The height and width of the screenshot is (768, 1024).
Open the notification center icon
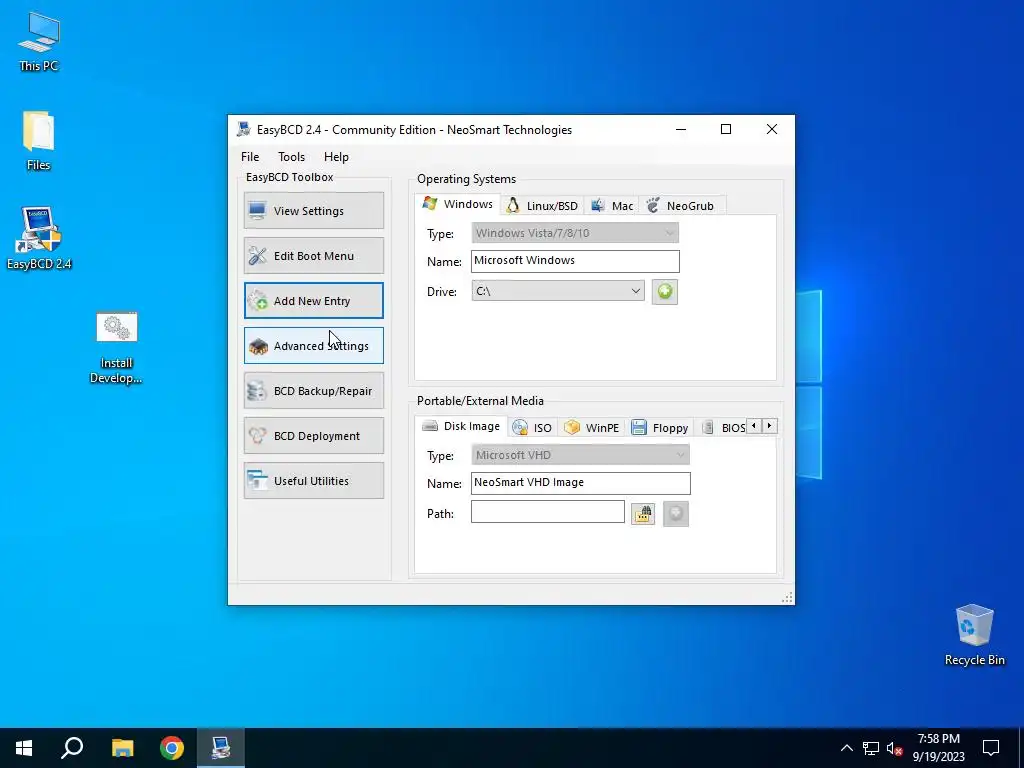(991, 748)
